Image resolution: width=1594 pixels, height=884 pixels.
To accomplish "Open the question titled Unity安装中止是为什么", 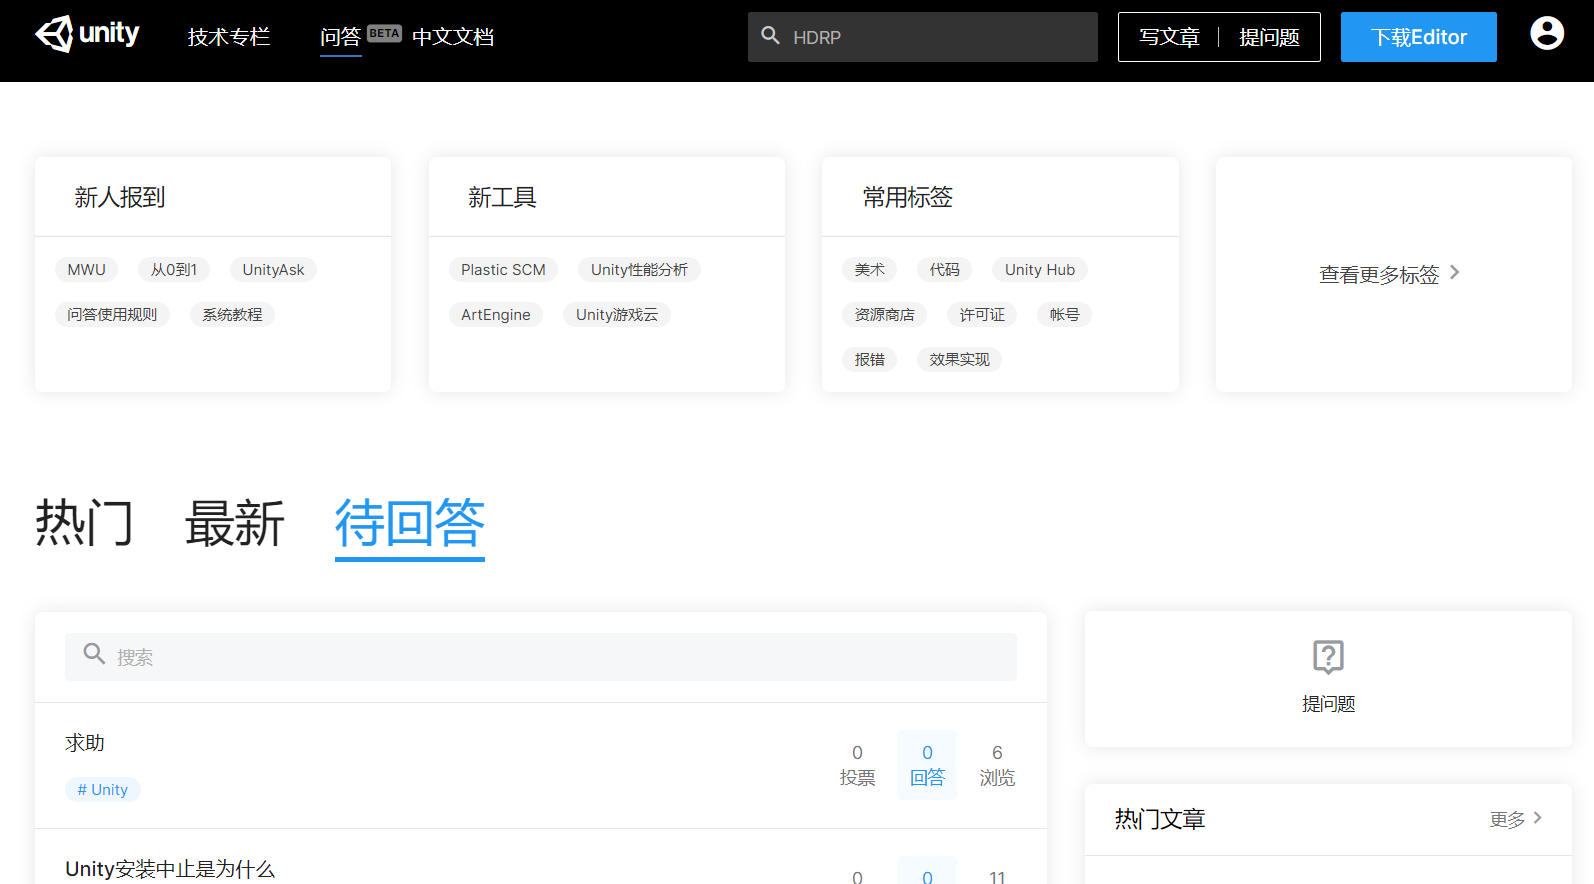I will (x=170, y=869).
